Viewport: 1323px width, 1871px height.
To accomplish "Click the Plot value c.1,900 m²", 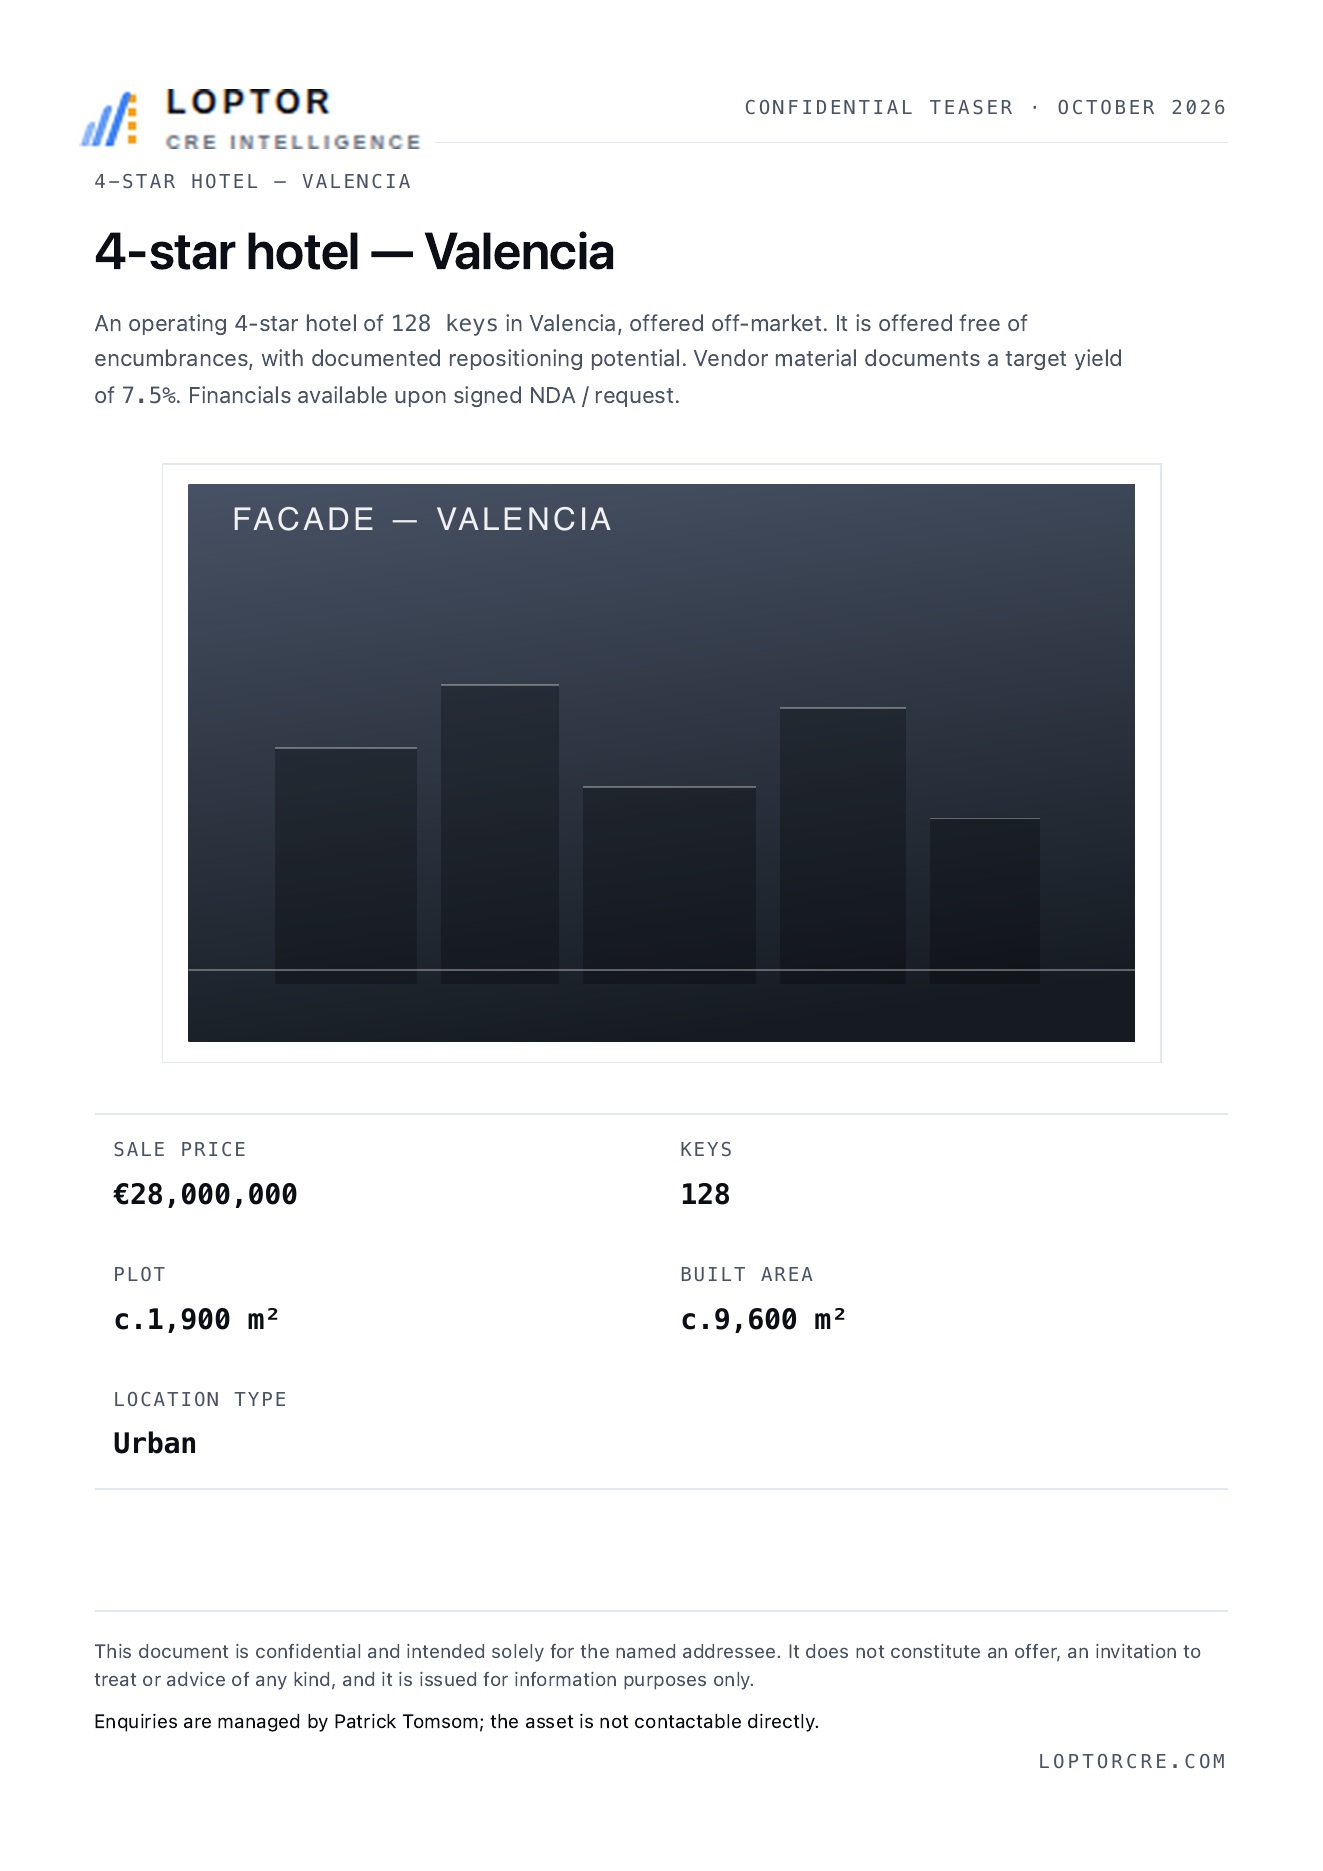I will [x=196, y=1320].
